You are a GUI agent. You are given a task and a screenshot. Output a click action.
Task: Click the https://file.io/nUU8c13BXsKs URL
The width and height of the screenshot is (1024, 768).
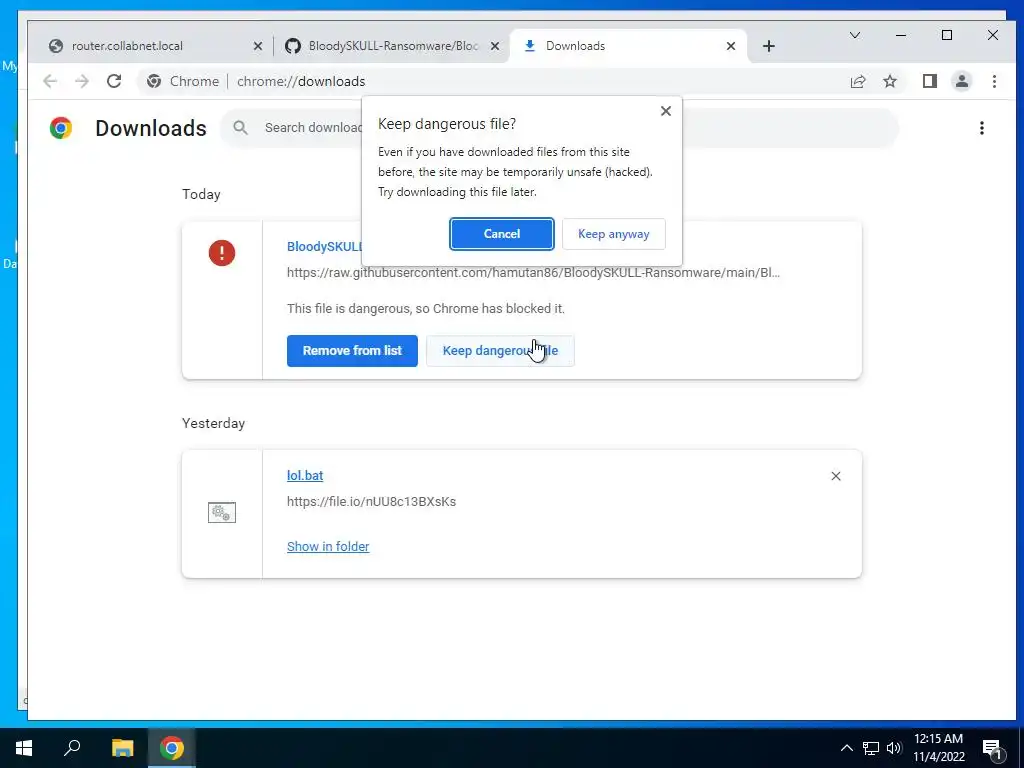click(x=372, y=502)
